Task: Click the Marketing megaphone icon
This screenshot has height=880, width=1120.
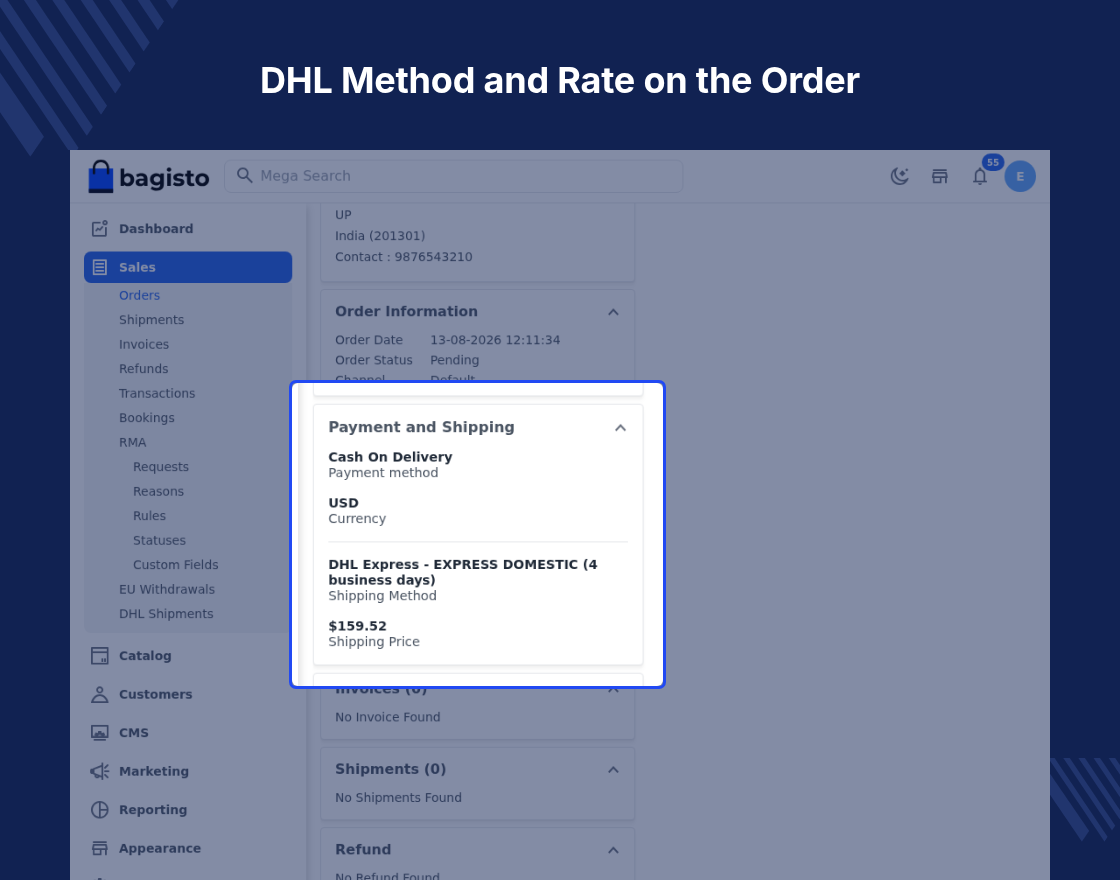Action: (99, 771)
